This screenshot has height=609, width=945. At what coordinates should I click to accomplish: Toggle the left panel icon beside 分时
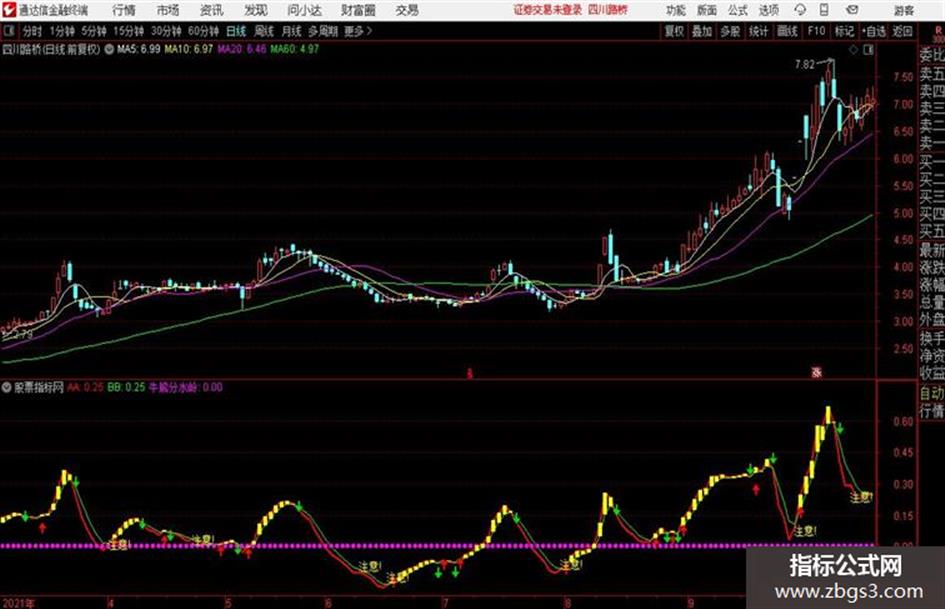coord(9,31)
